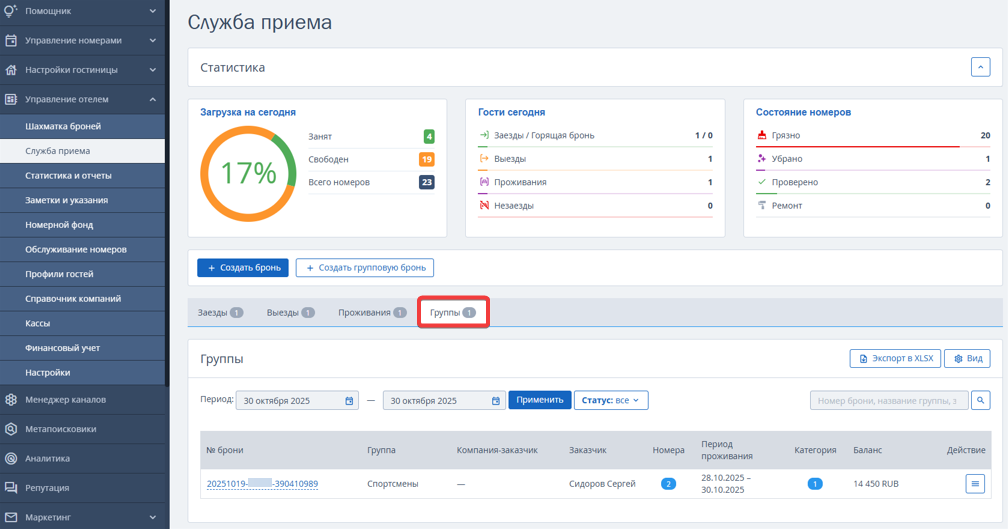Open the row action hamburger menu
This screenshot has width=1008, height=529.
coord(975,484)
